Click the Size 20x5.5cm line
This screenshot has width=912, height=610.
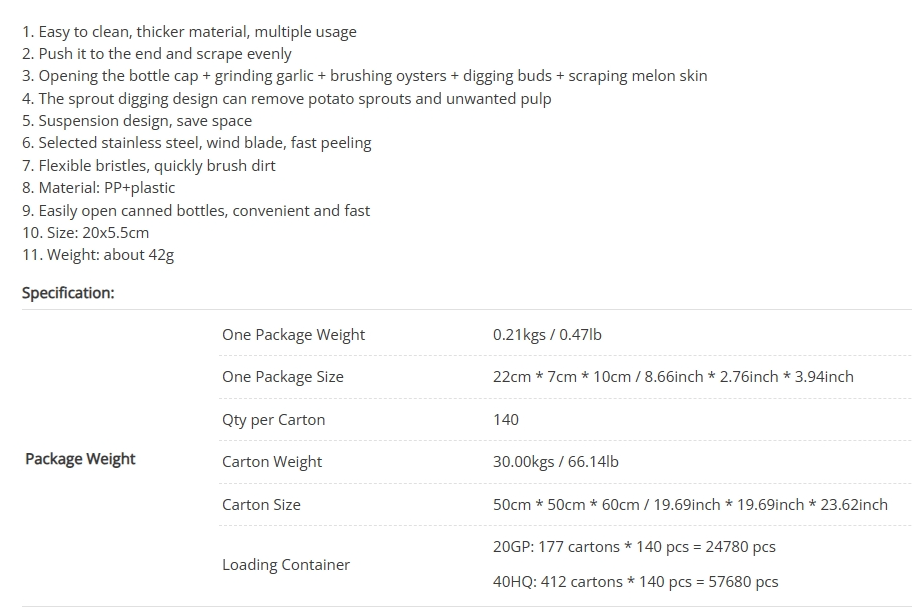[x=86, y=233]
